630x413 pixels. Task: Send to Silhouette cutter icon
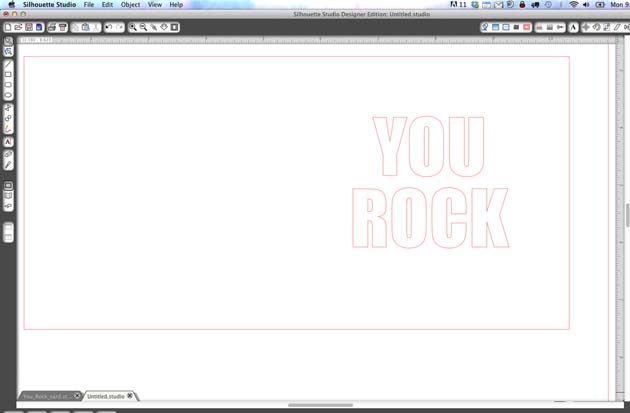click(62, 27)
